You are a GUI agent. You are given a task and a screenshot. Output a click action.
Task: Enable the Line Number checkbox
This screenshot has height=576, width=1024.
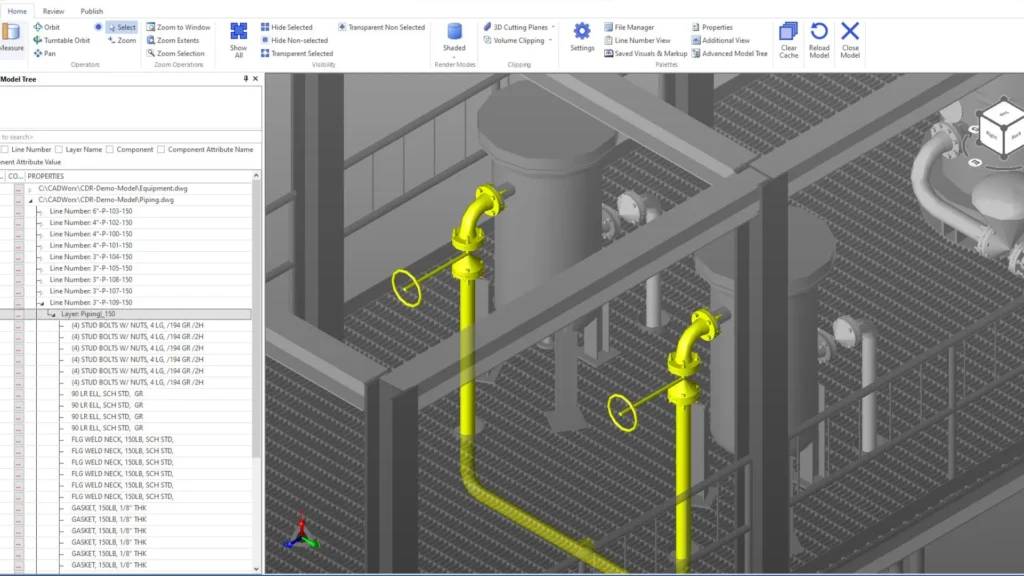tap(4, 149)
